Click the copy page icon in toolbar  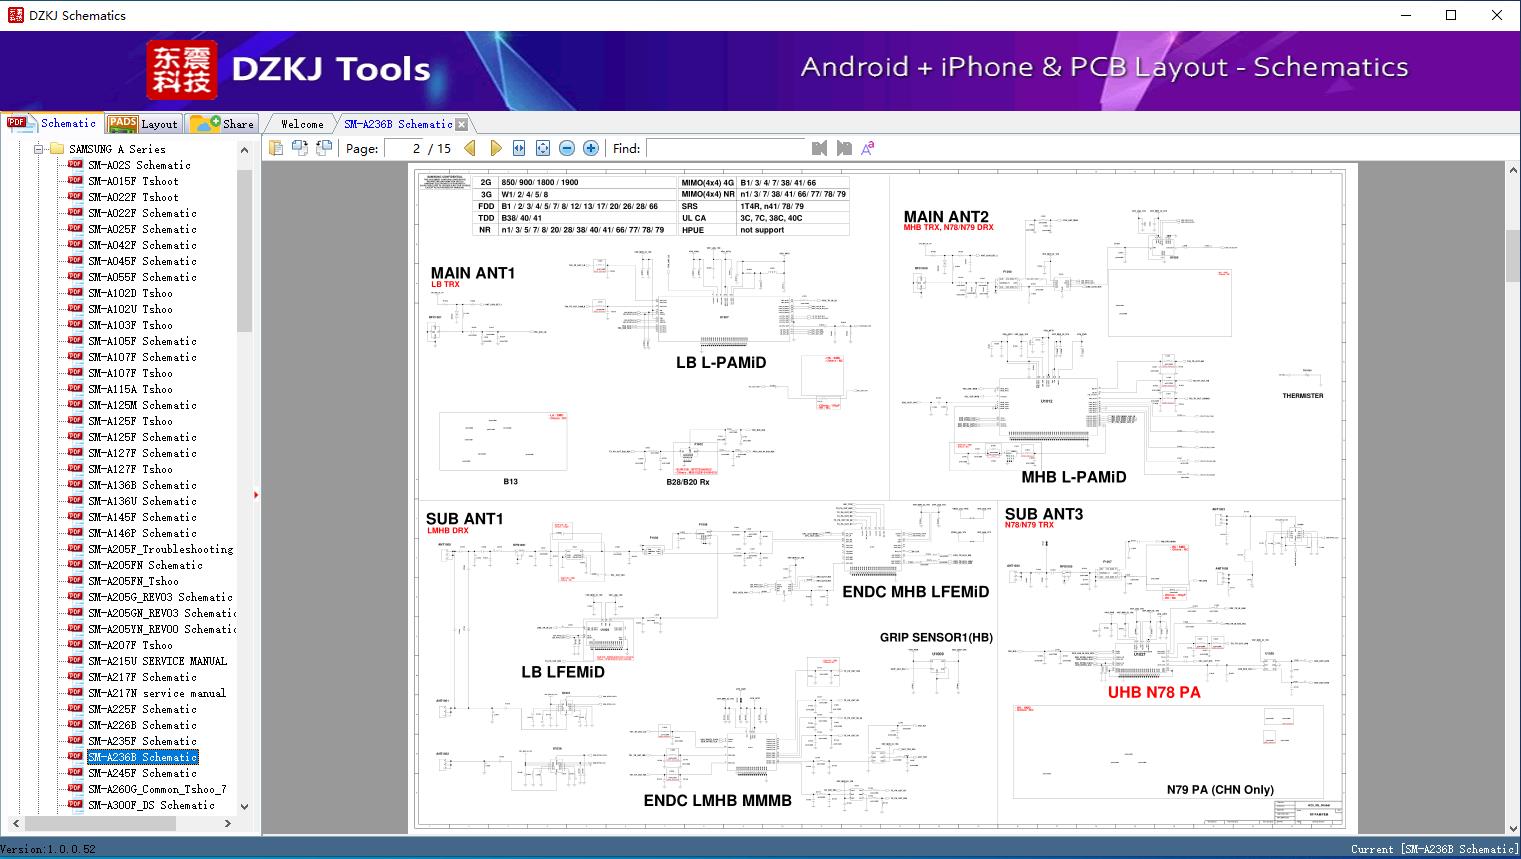(275, 148)
